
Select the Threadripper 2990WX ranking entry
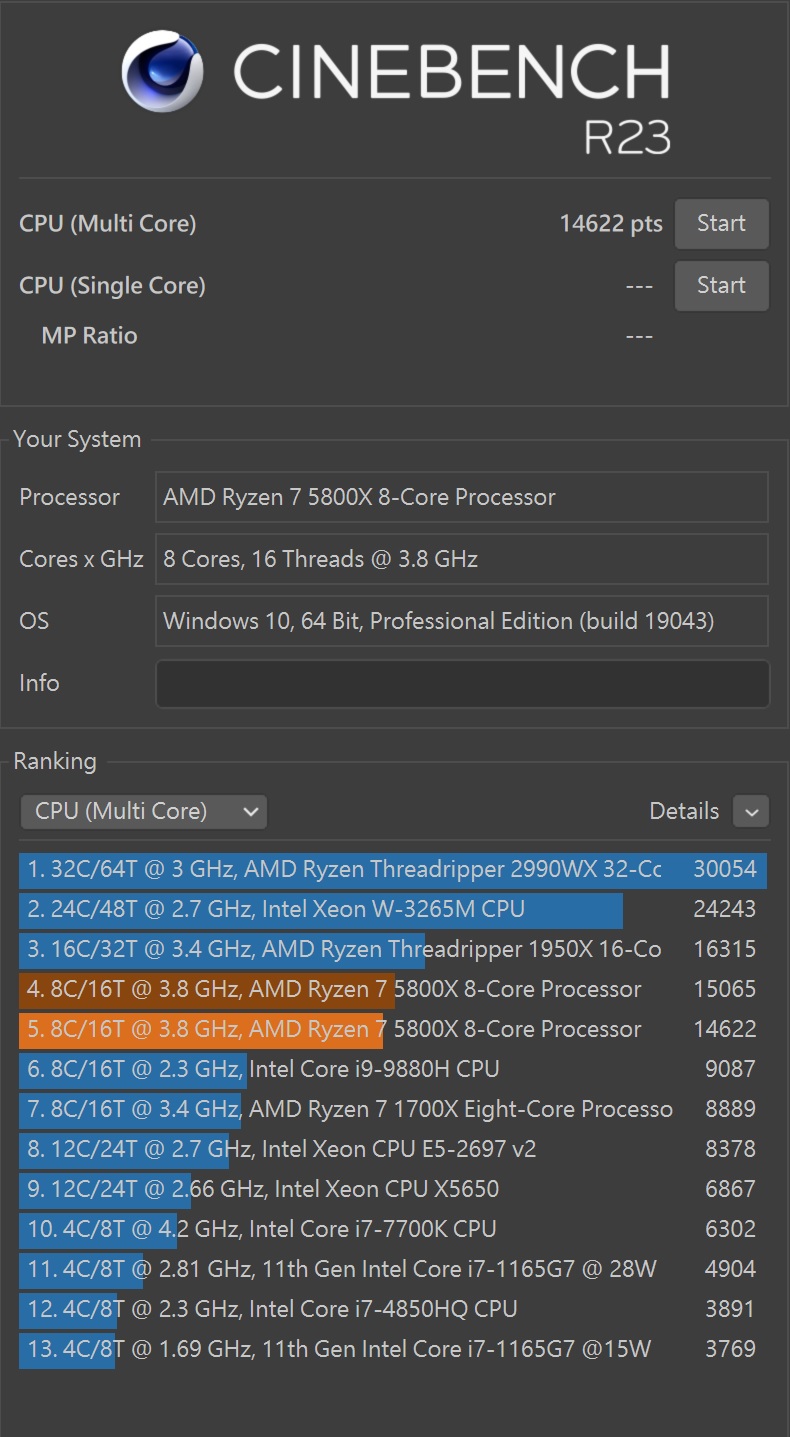pyautogui.click(x=393, y=869)
